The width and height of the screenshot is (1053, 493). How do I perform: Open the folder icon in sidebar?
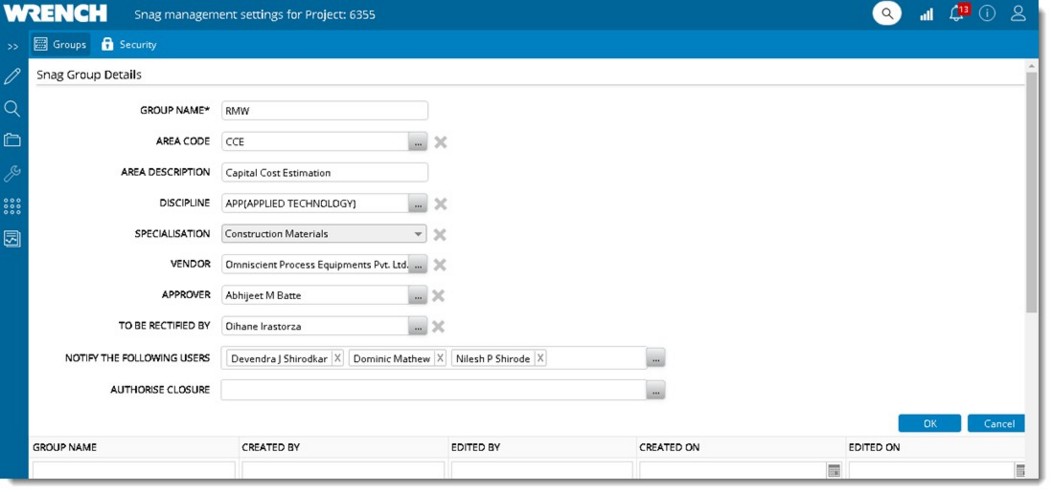(12, 140)
